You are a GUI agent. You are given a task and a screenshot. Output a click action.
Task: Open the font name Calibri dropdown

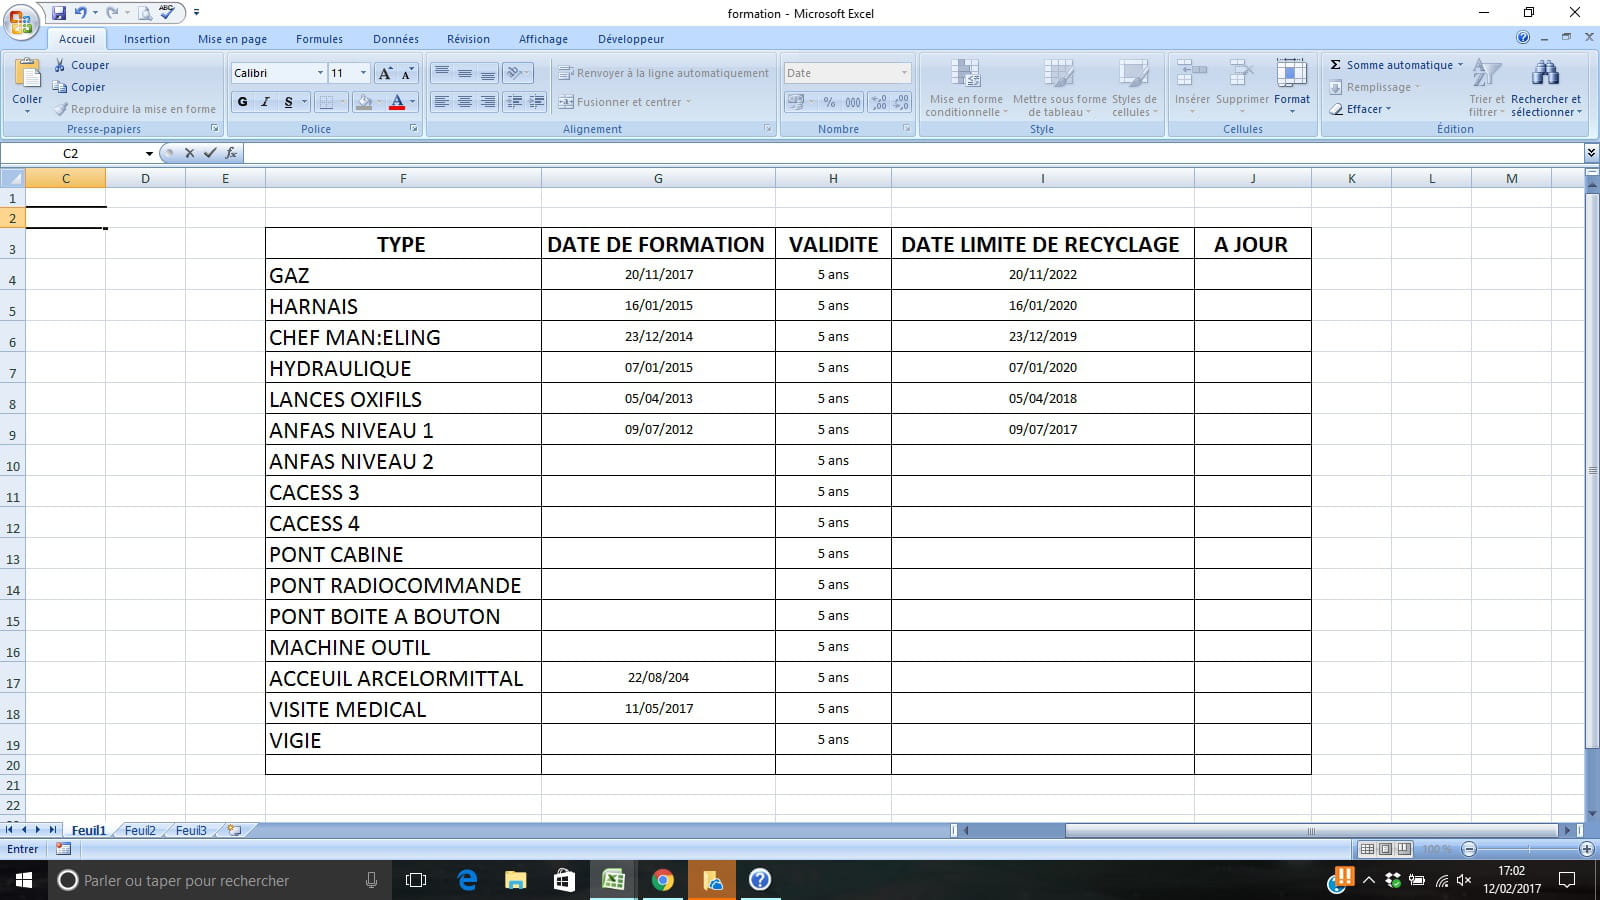click(x=320, y=73)
